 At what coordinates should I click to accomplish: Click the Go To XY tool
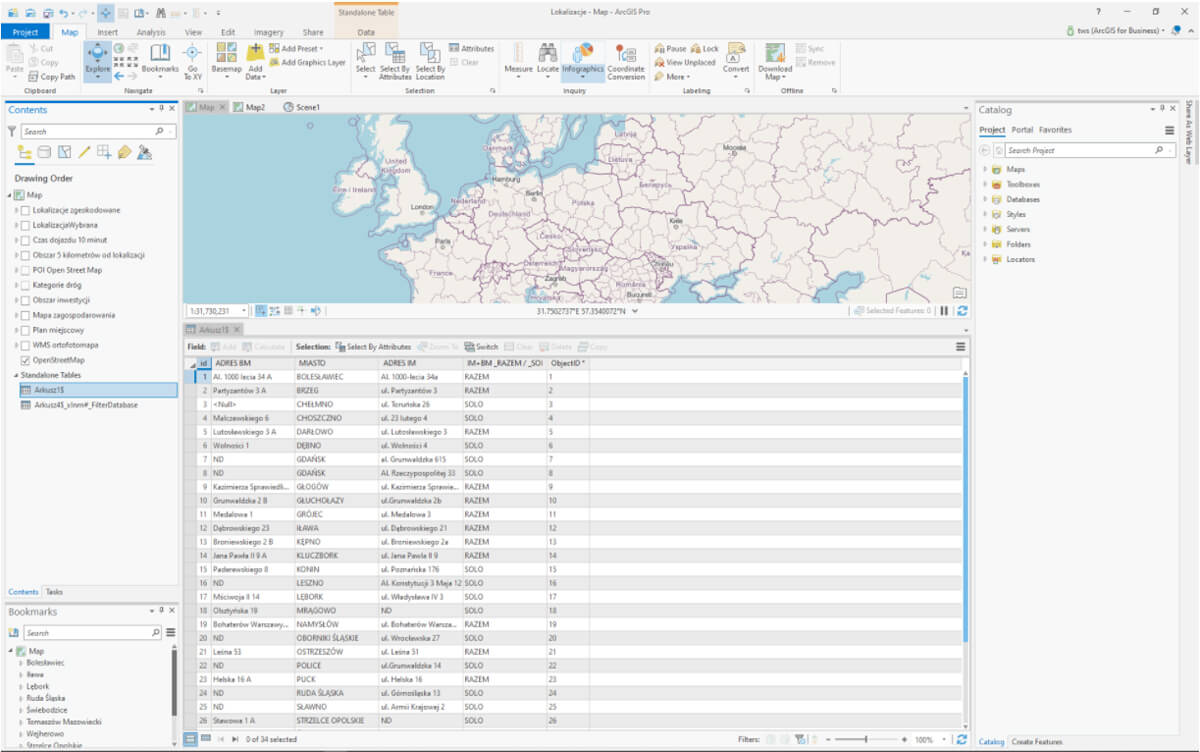(192, 60)
